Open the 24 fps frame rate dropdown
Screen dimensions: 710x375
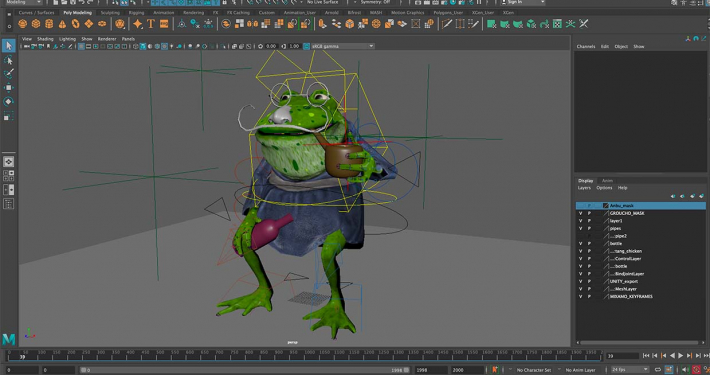[629, 370]
